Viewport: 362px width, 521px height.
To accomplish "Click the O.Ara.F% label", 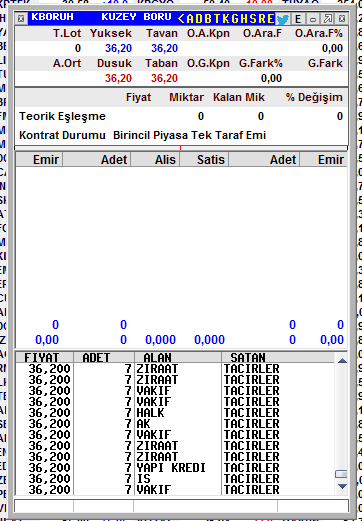I will (x=319, y=33).
